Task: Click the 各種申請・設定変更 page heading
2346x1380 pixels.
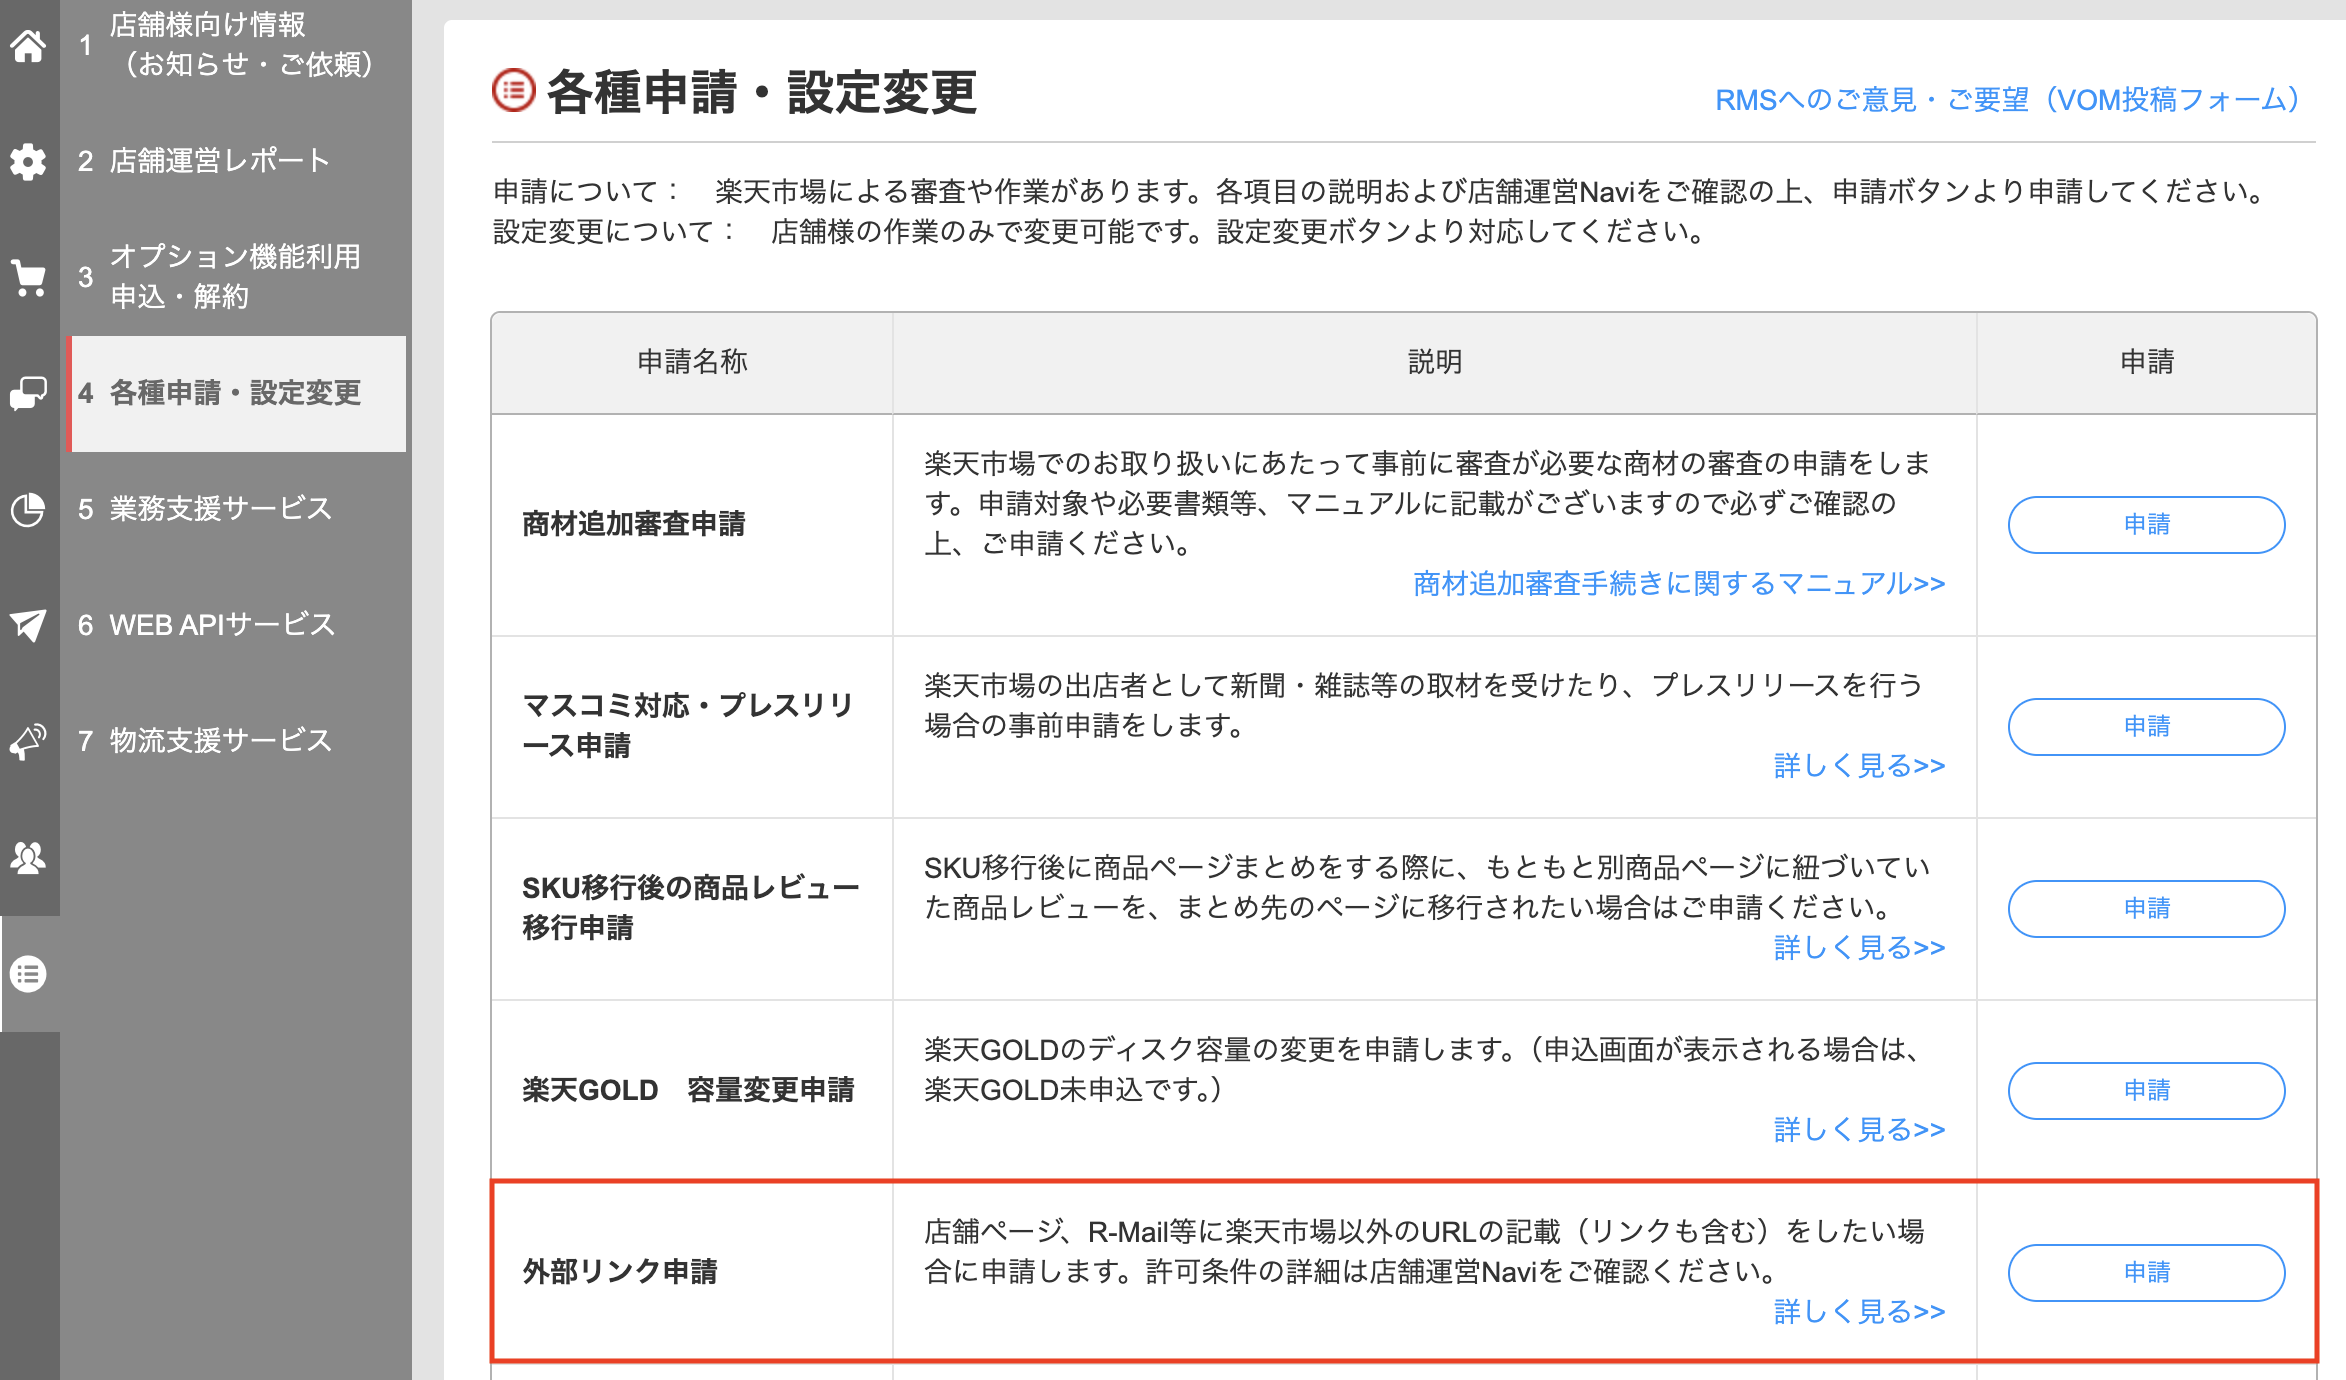Action: tap(761, 92)
